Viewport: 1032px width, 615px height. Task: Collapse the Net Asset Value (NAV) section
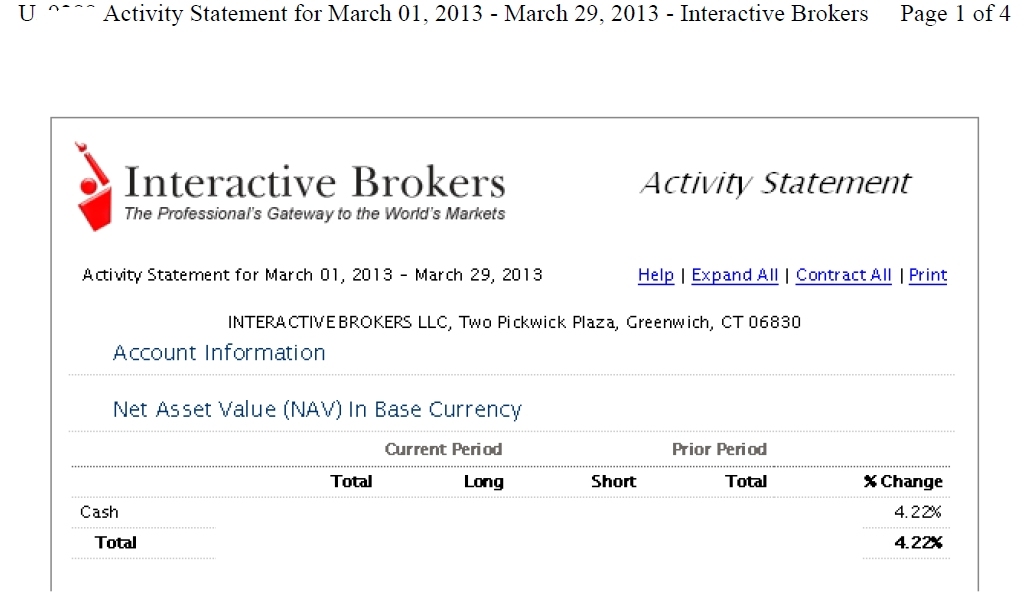317,410
